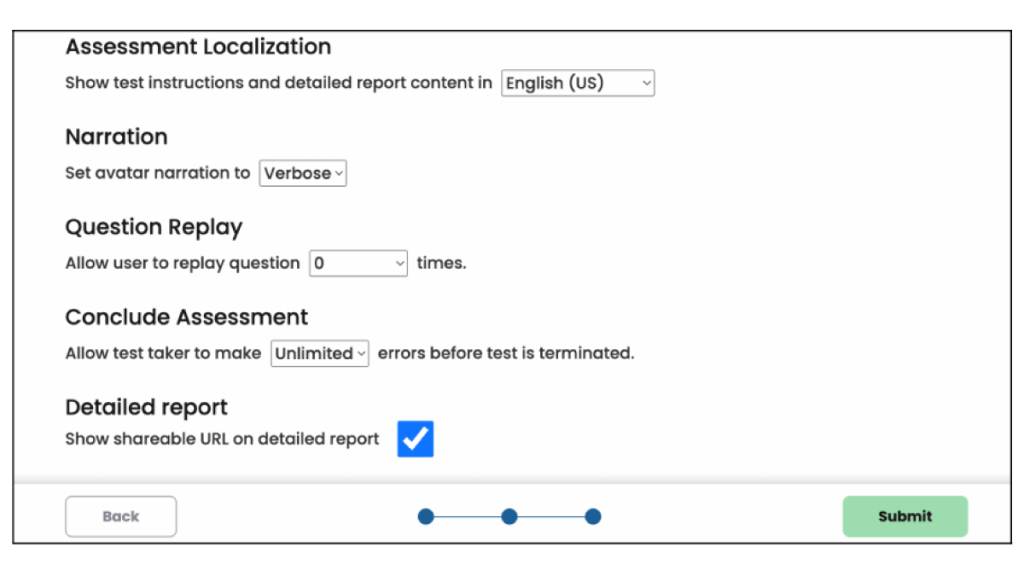Open the English (US) language dropdown
Screen dimensions: 1024x576
577,83
